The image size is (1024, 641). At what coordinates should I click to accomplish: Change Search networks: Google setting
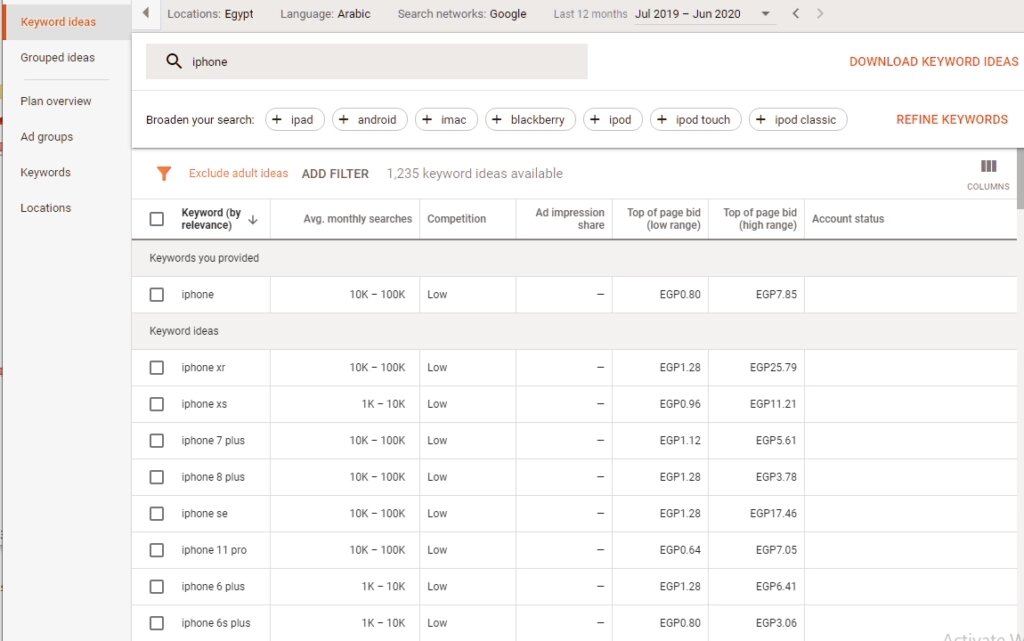pyautogui.click(x=462, y=14)
